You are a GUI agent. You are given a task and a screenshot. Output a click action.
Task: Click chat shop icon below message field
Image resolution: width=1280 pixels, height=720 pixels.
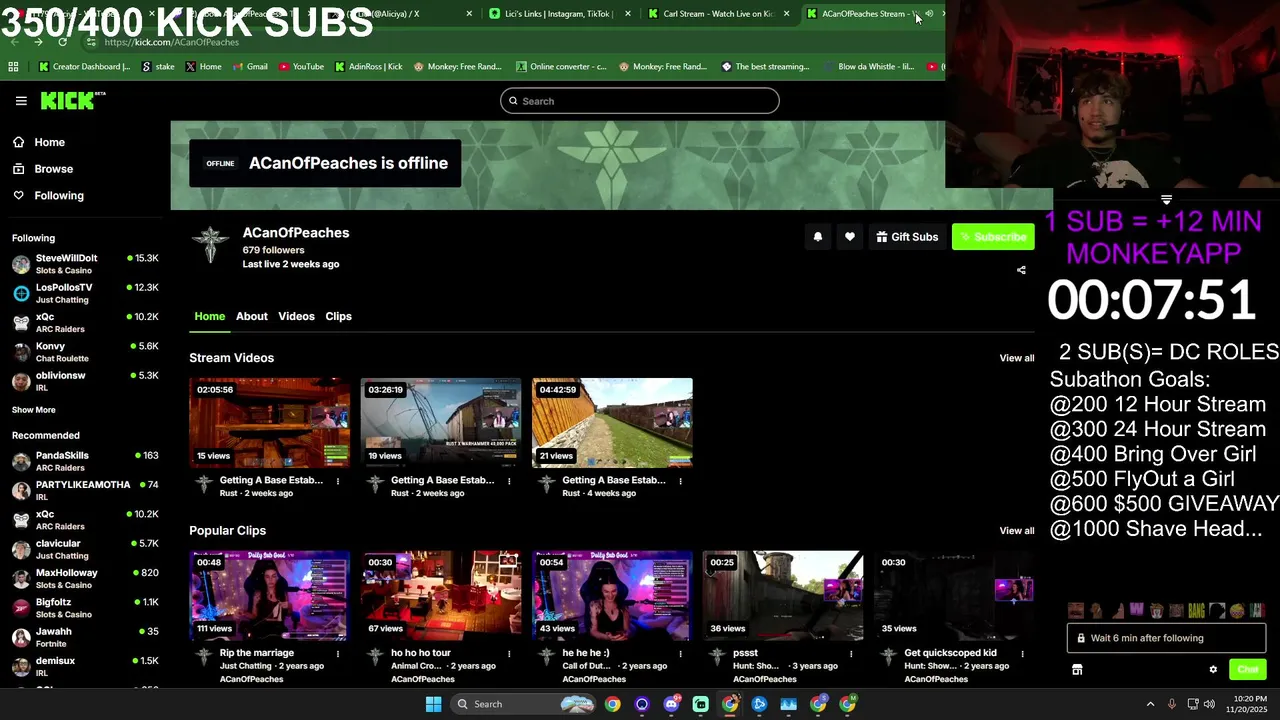1077,670
